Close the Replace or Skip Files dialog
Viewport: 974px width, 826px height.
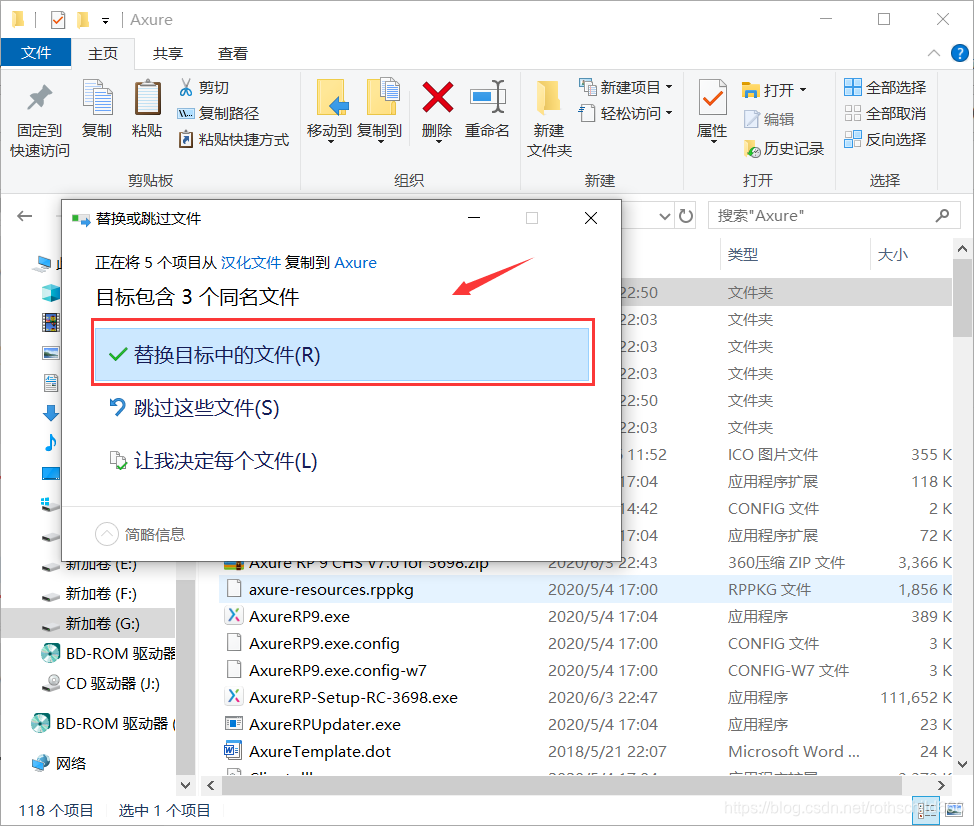591,218
